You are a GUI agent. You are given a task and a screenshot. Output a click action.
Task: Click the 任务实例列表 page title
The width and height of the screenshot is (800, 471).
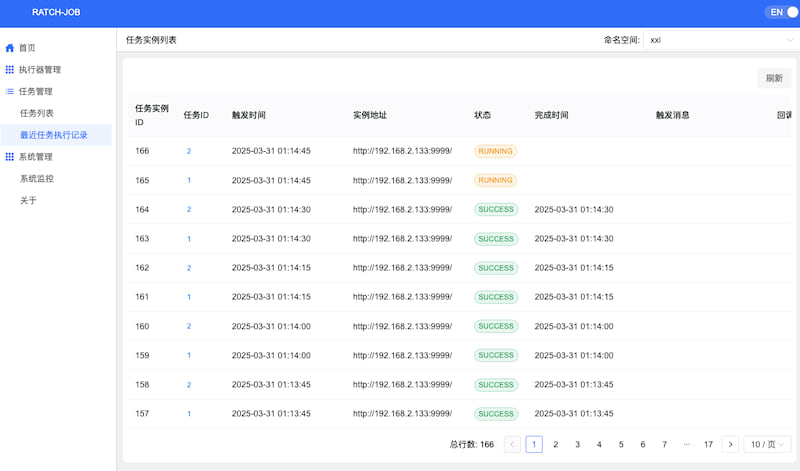151,40
